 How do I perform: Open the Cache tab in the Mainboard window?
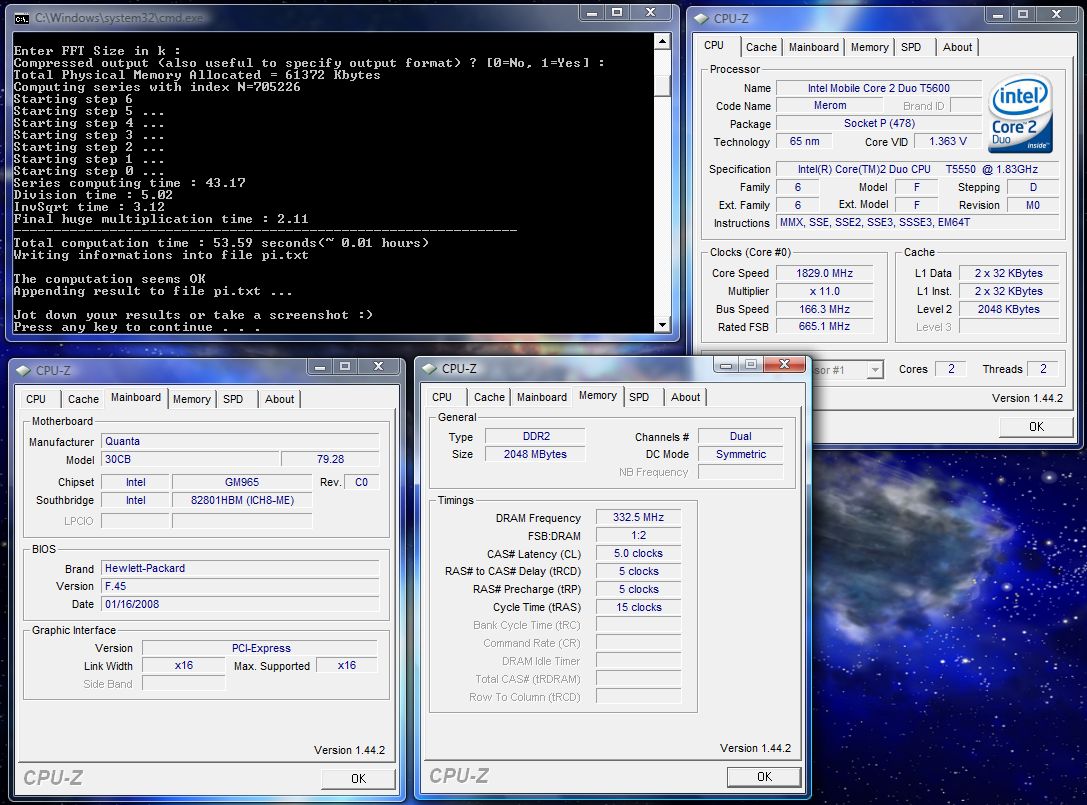coord(83,399)
